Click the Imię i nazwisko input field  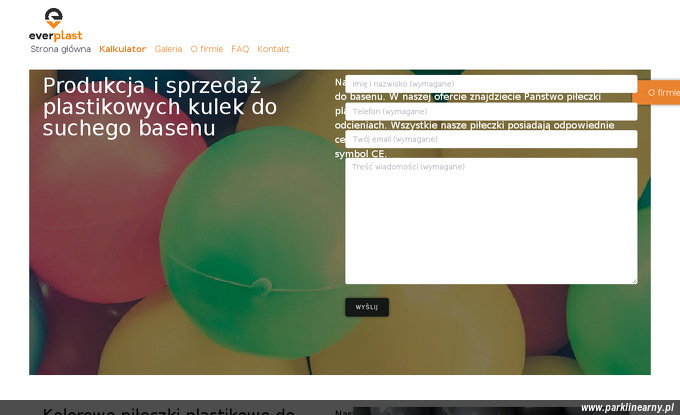click(x=491, y=84)
